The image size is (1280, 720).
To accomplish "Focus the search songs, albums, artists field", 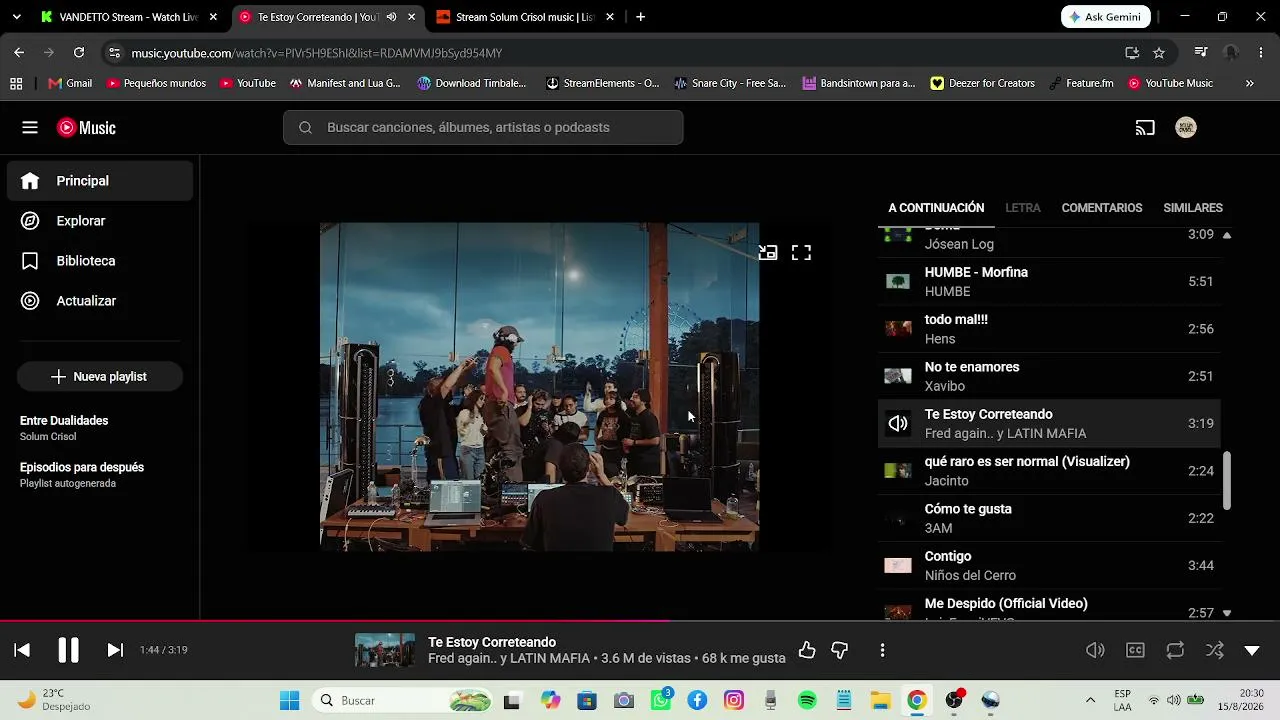I will (x=483, y=128).
